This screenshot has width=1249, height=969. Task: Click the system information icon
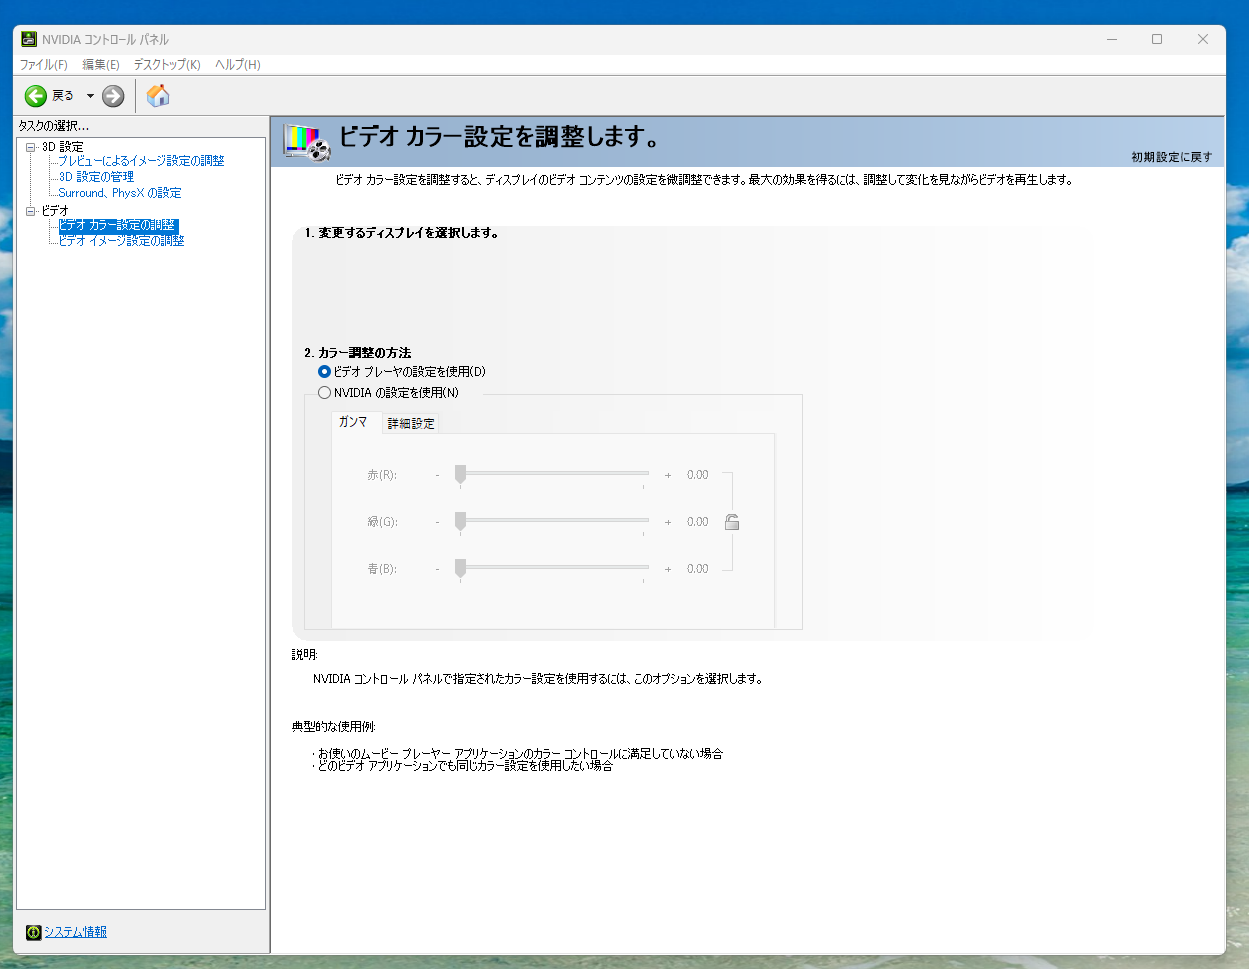pos(34,932)
